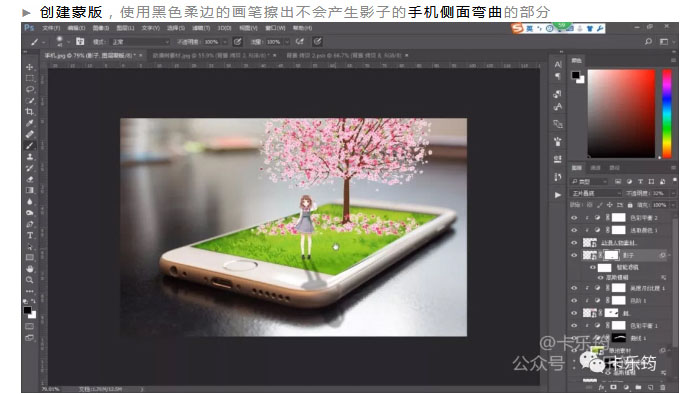
Task: Delete layer with trash icon
Action: [x=662, y=387]
